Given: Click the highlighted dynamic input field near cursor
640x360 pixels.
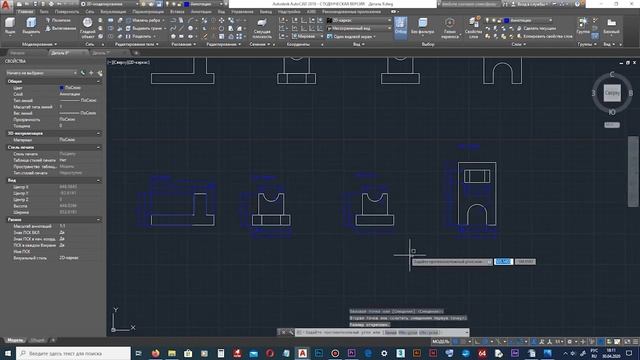Looking at the screenshot, I should click(503, 262).
